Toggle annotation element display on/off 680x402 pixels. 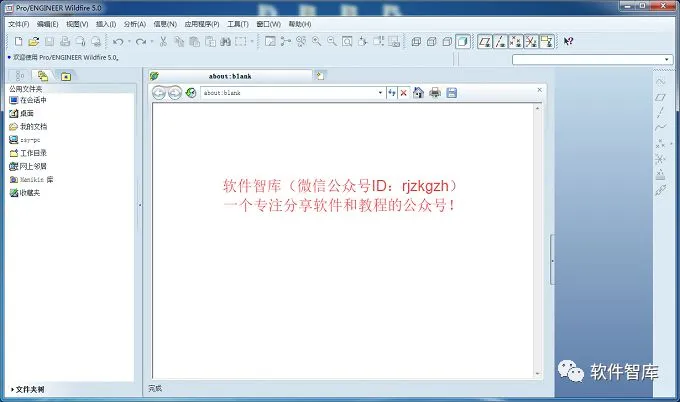click(547, 42)
